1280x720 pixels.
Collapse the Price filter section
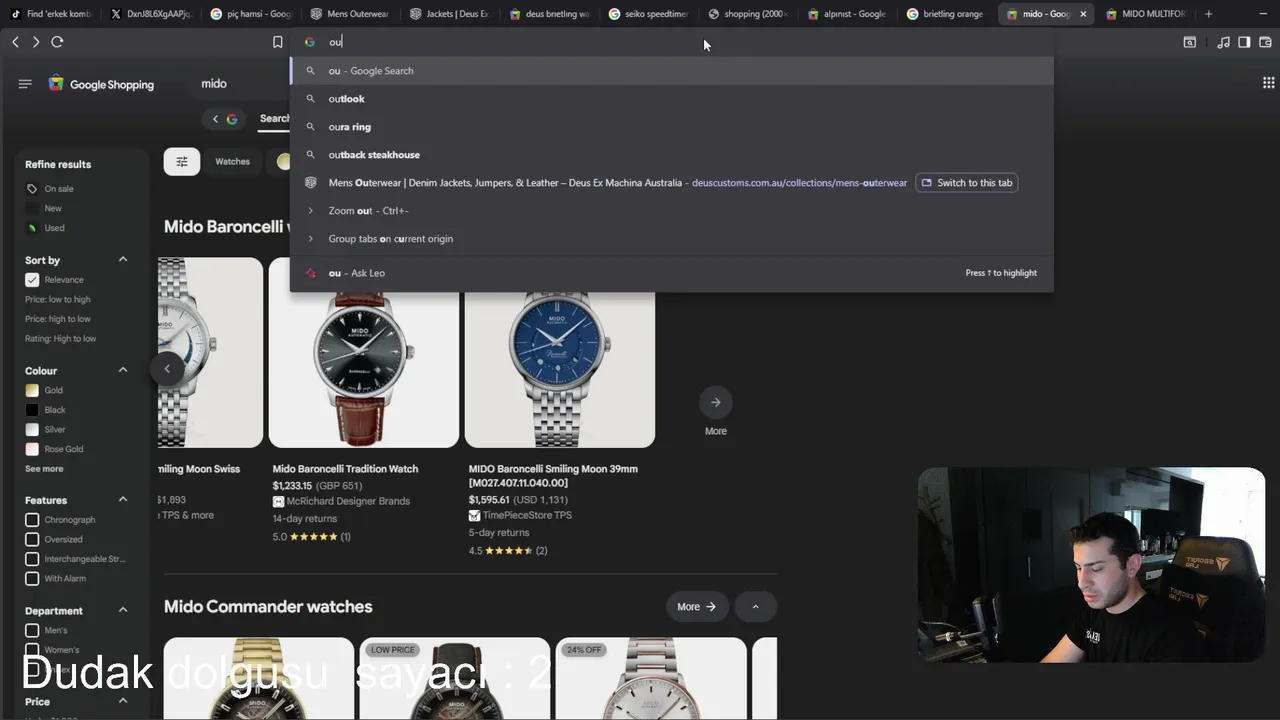click(123, 701)
